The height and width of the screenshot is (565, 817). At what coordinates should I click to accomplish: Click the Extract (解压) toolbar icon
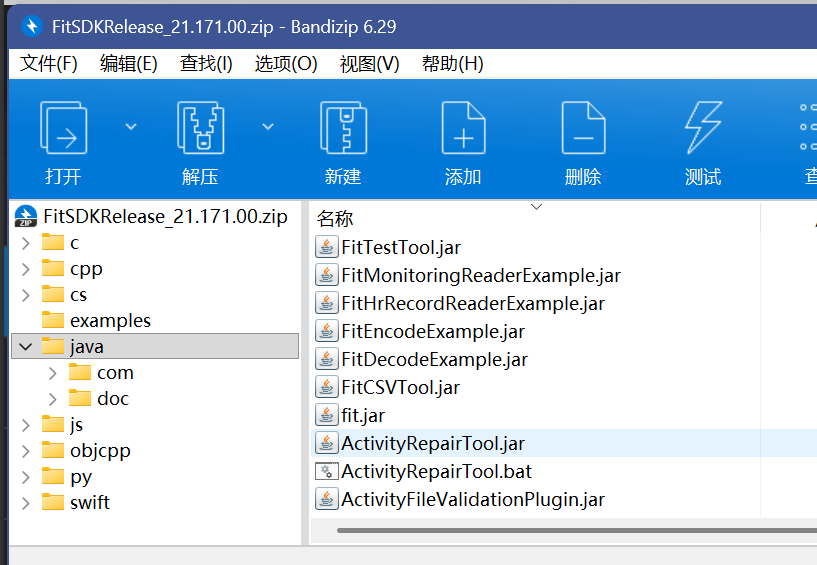[200, 128]
